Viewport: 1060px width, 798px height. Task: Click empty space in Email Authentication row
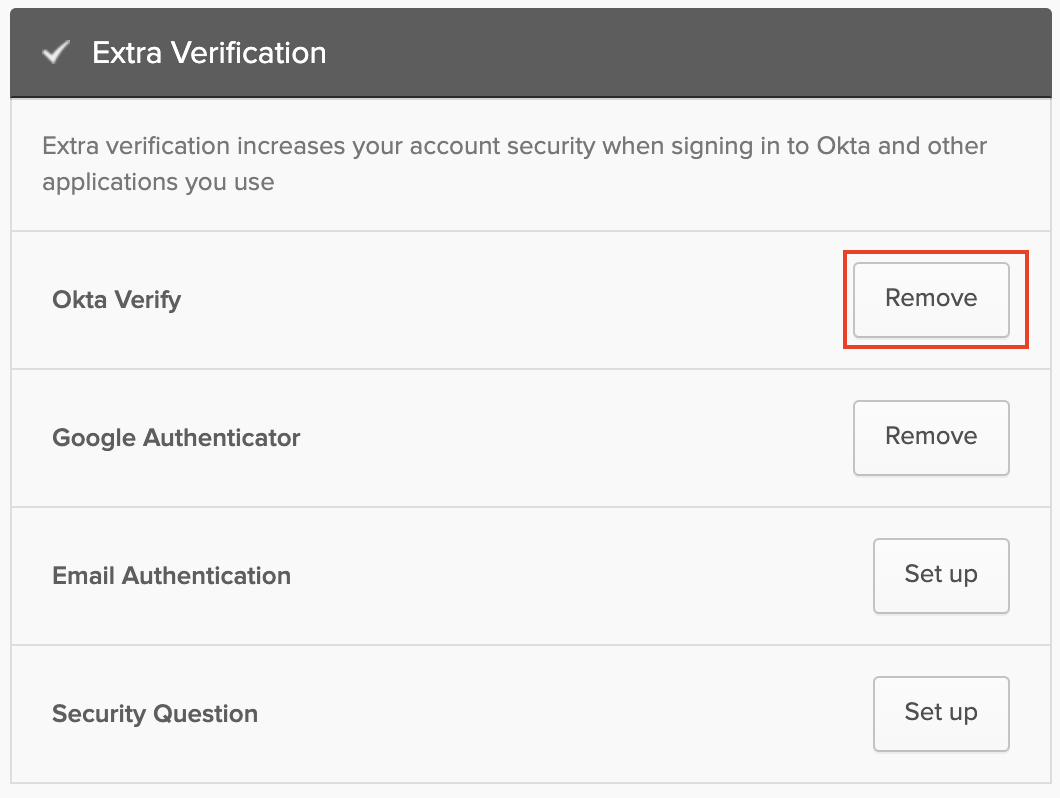[x=580, y=576]
